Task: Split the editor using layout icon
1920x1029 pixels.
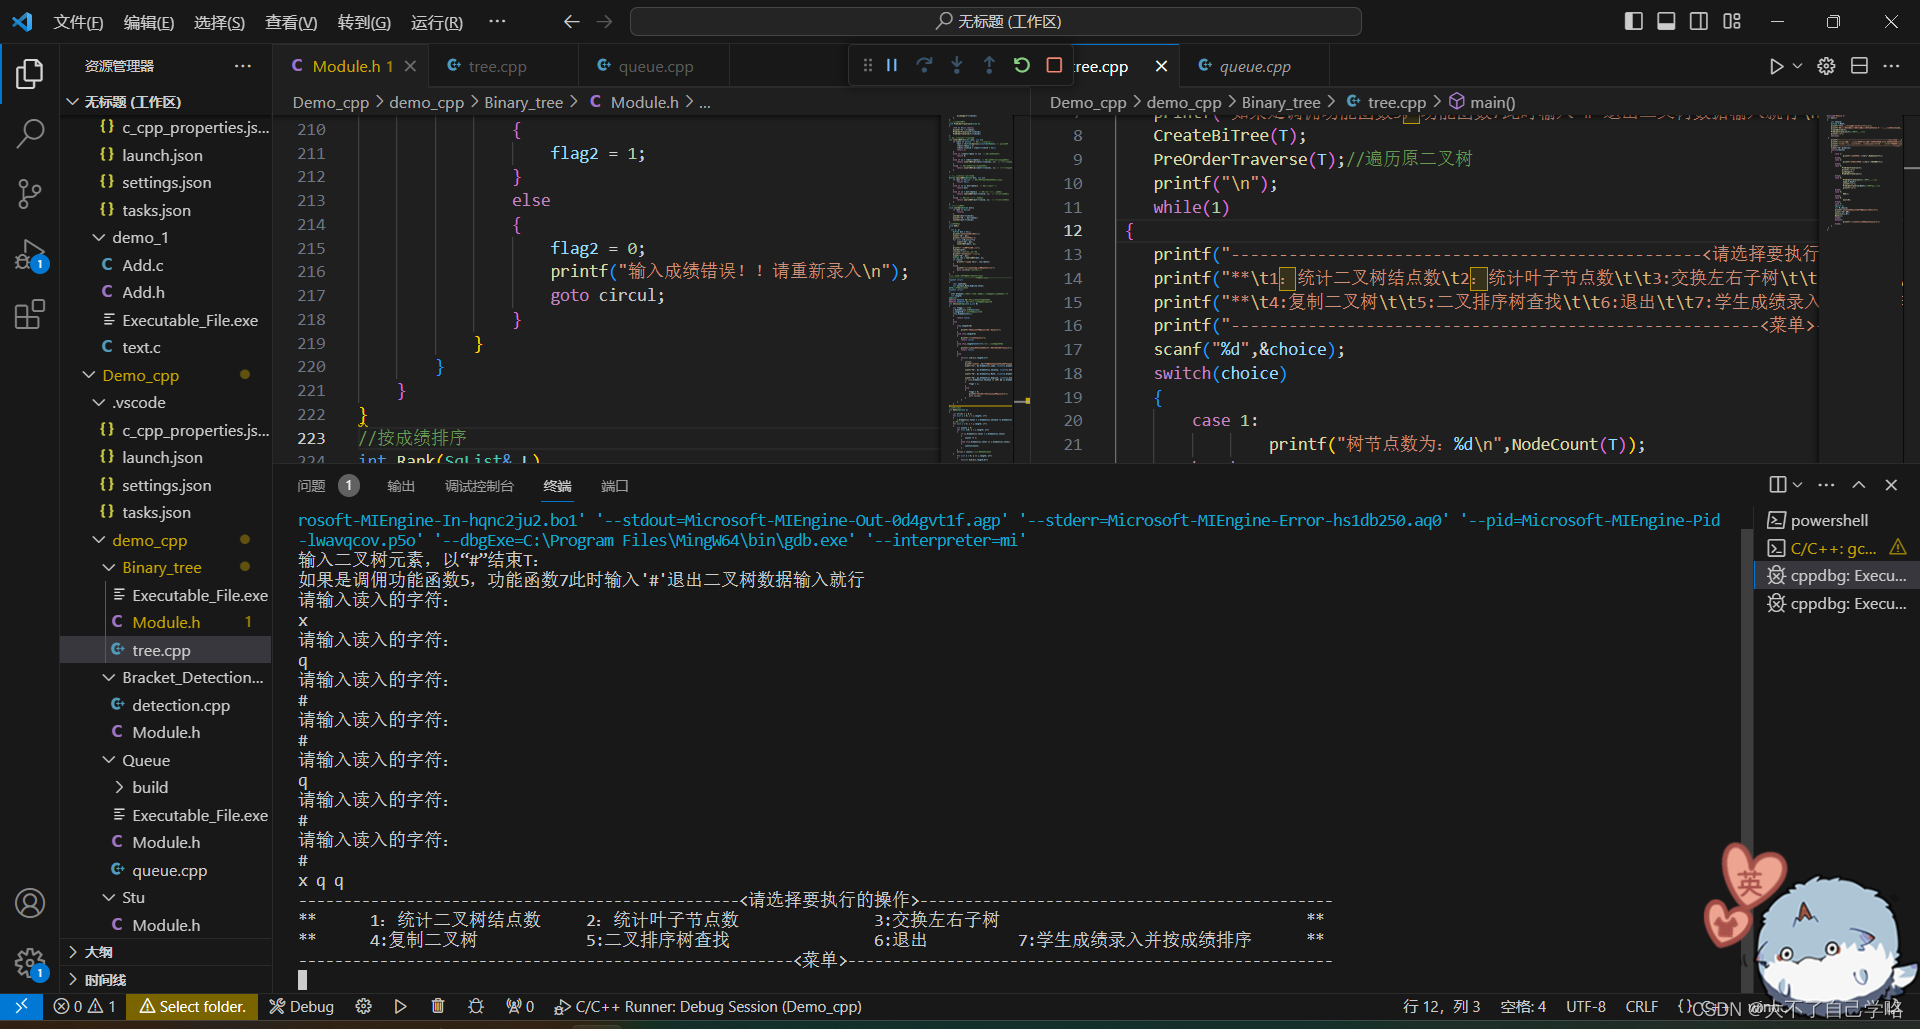Action: click(1859, 66)
